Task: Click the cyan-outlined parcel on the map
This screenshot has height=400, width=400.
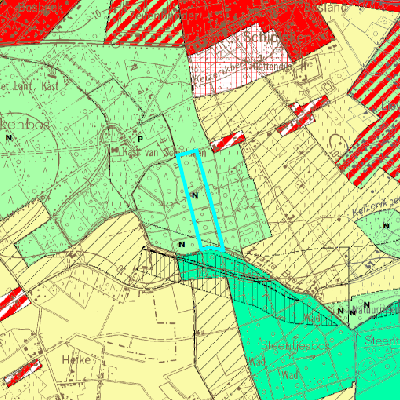Action: (200, 200)
